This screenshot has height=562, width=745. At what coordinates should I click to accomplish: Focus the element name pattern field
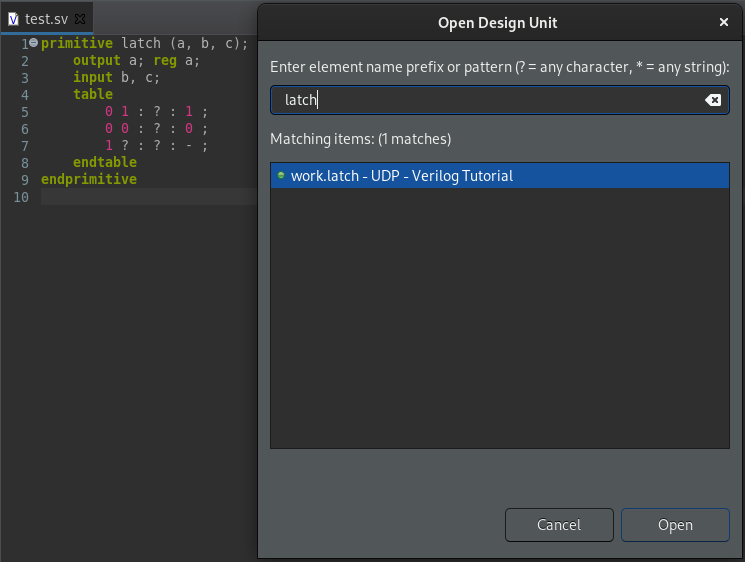[500, 100]
